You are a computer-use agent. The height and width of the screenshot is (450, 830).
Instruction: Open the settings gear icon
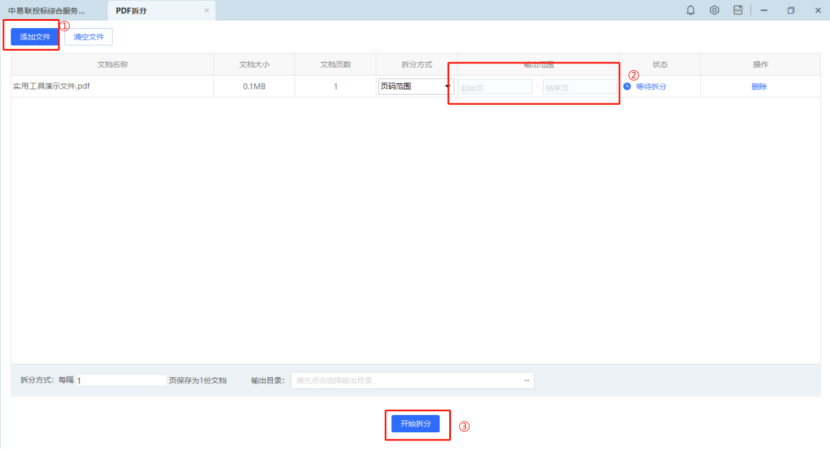[x=714, y=10]
